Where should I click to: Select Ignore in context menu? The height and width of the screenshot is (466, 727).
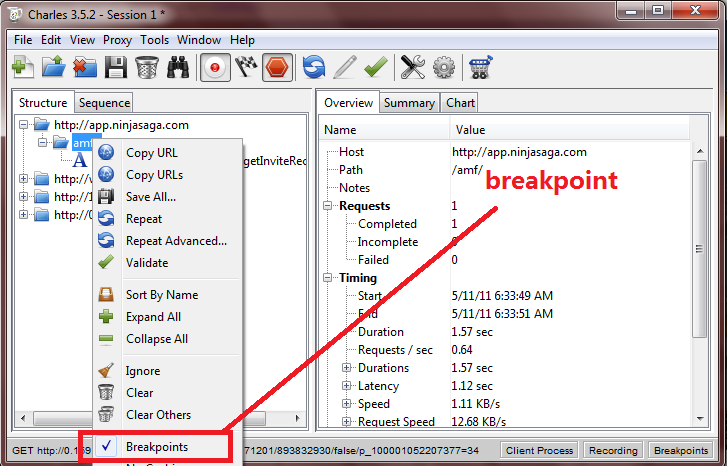(x=167, y=371)
